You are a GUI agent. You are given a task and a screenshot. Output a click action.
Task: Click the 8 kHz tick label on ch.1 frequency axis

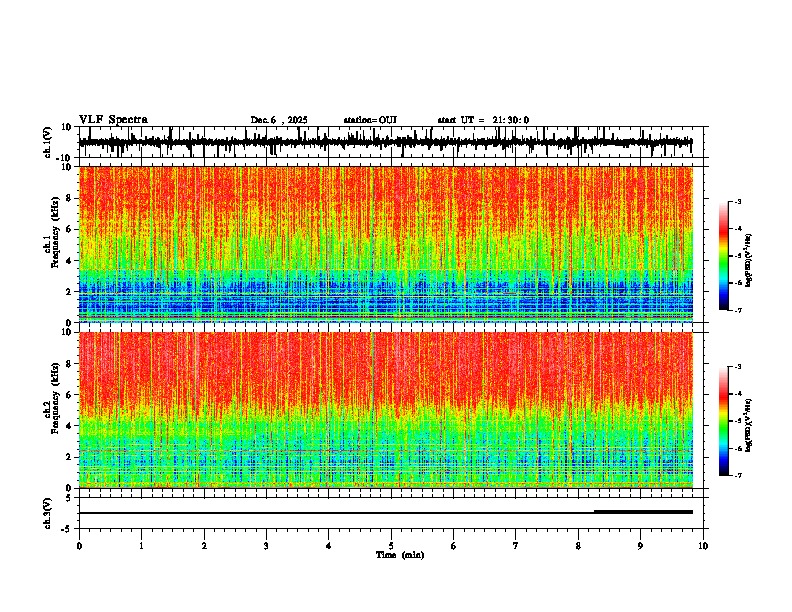click(71, 198)
